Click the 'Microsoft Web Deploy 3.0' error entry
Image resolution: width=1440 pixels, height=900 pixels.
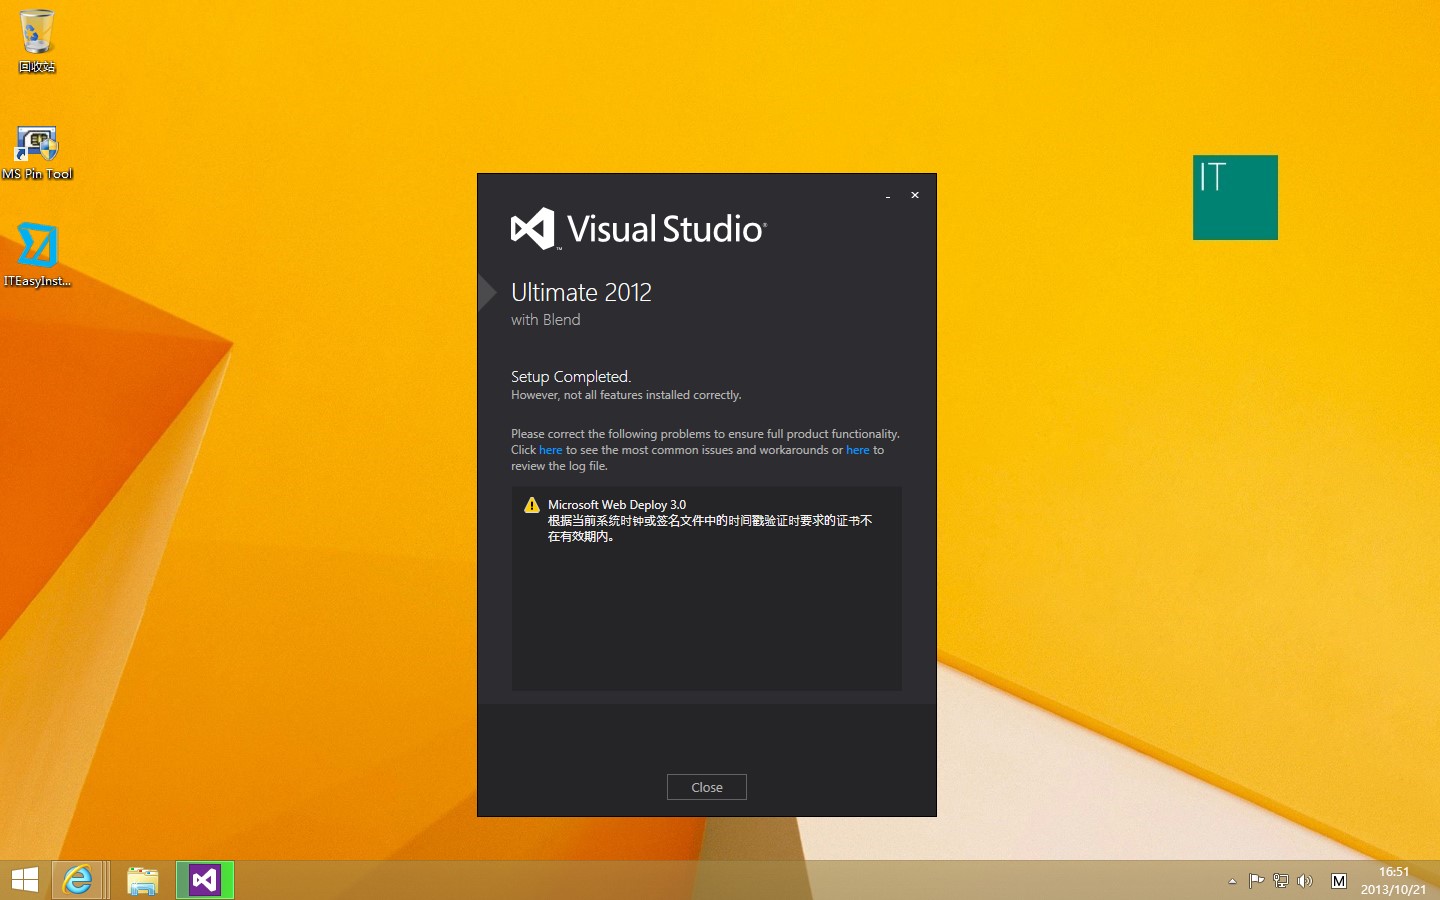tap(617, 505)
